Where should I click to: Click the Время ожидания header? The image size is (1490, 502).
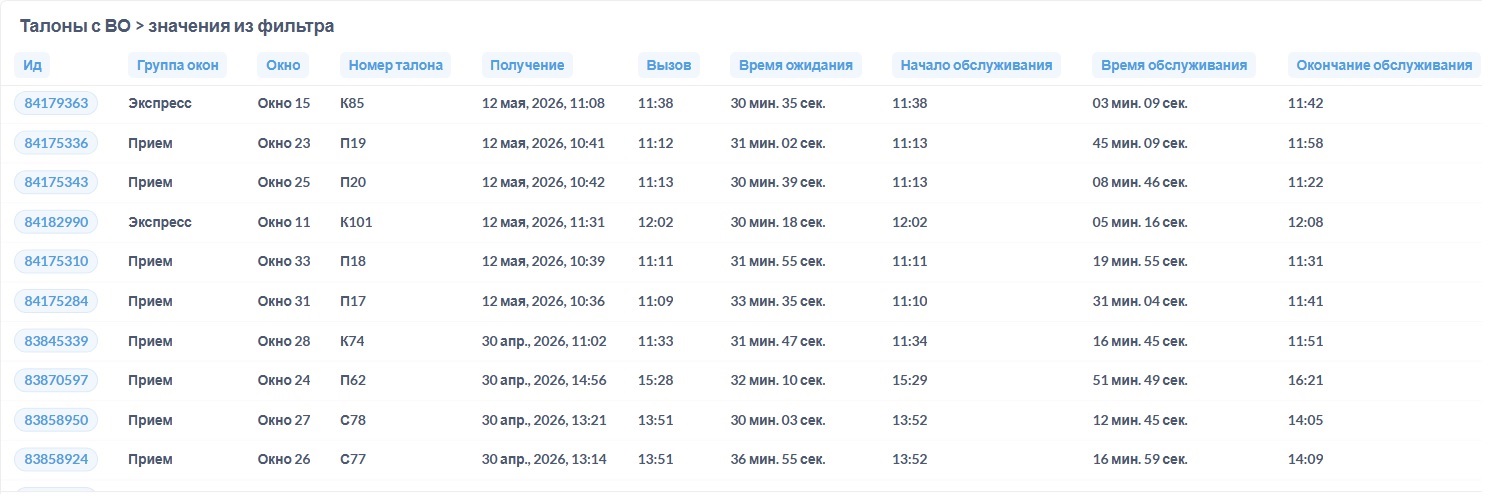coord(796,65)
